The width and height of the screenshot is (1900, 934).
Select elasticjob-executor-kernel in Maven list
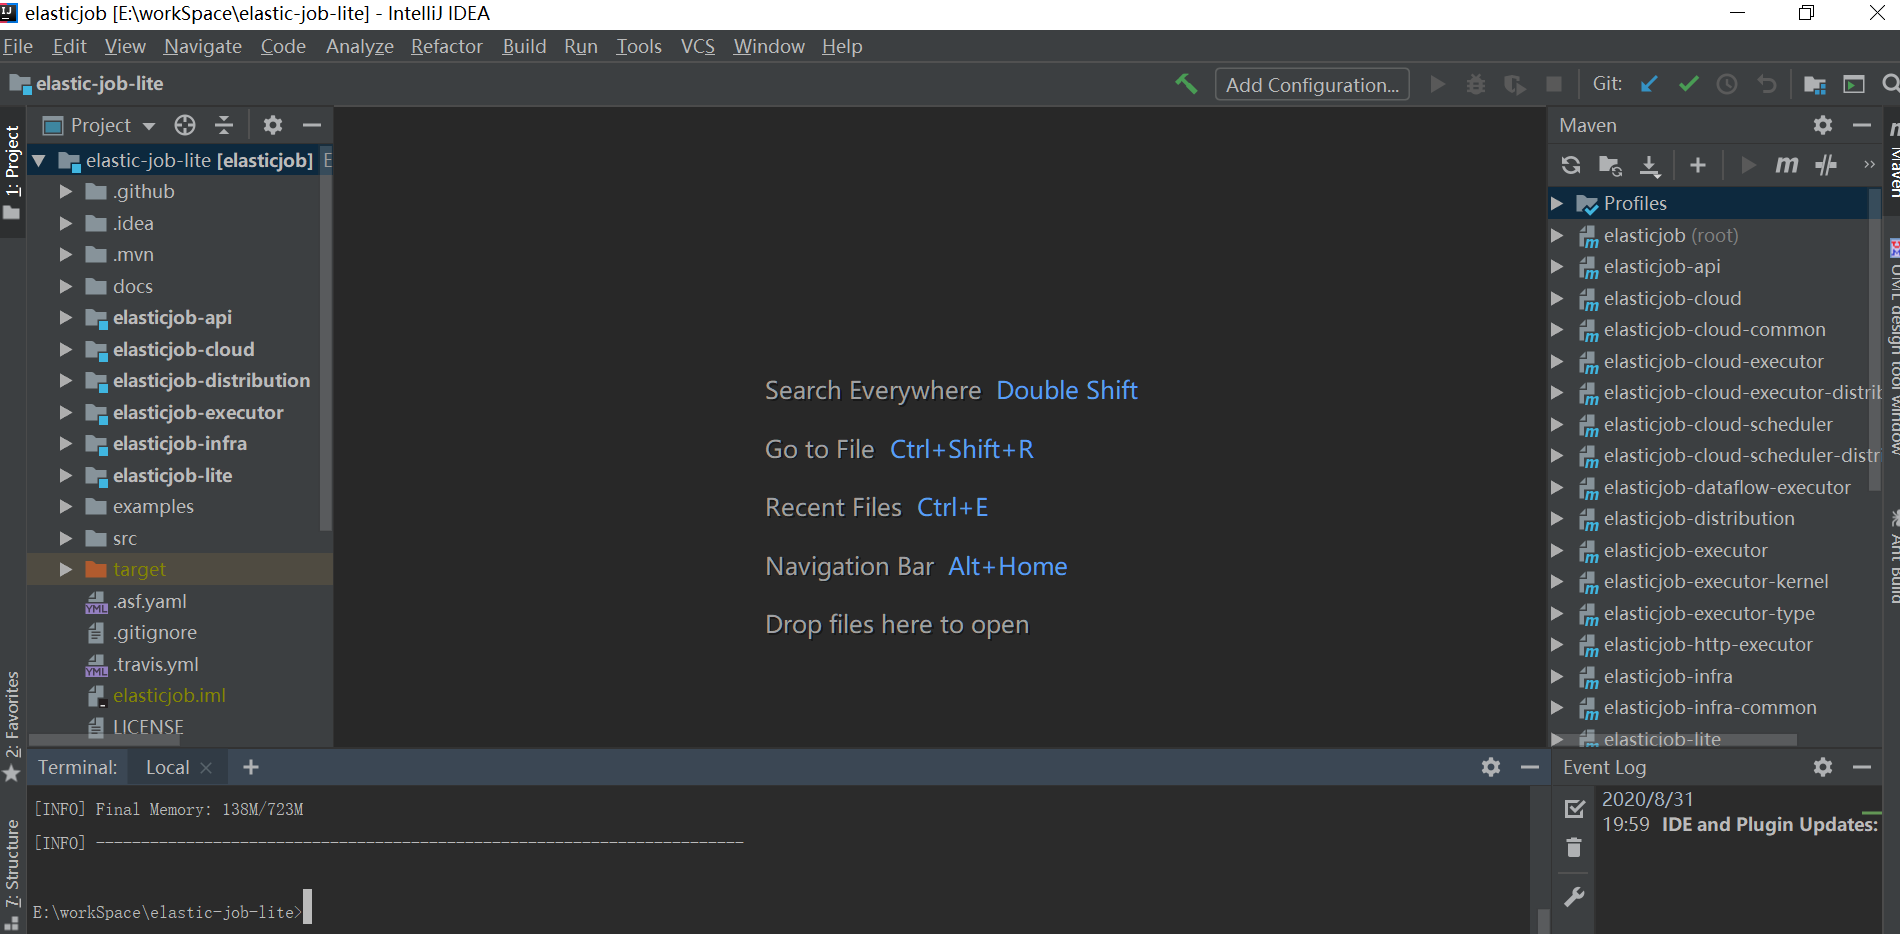click(1716, 582)
